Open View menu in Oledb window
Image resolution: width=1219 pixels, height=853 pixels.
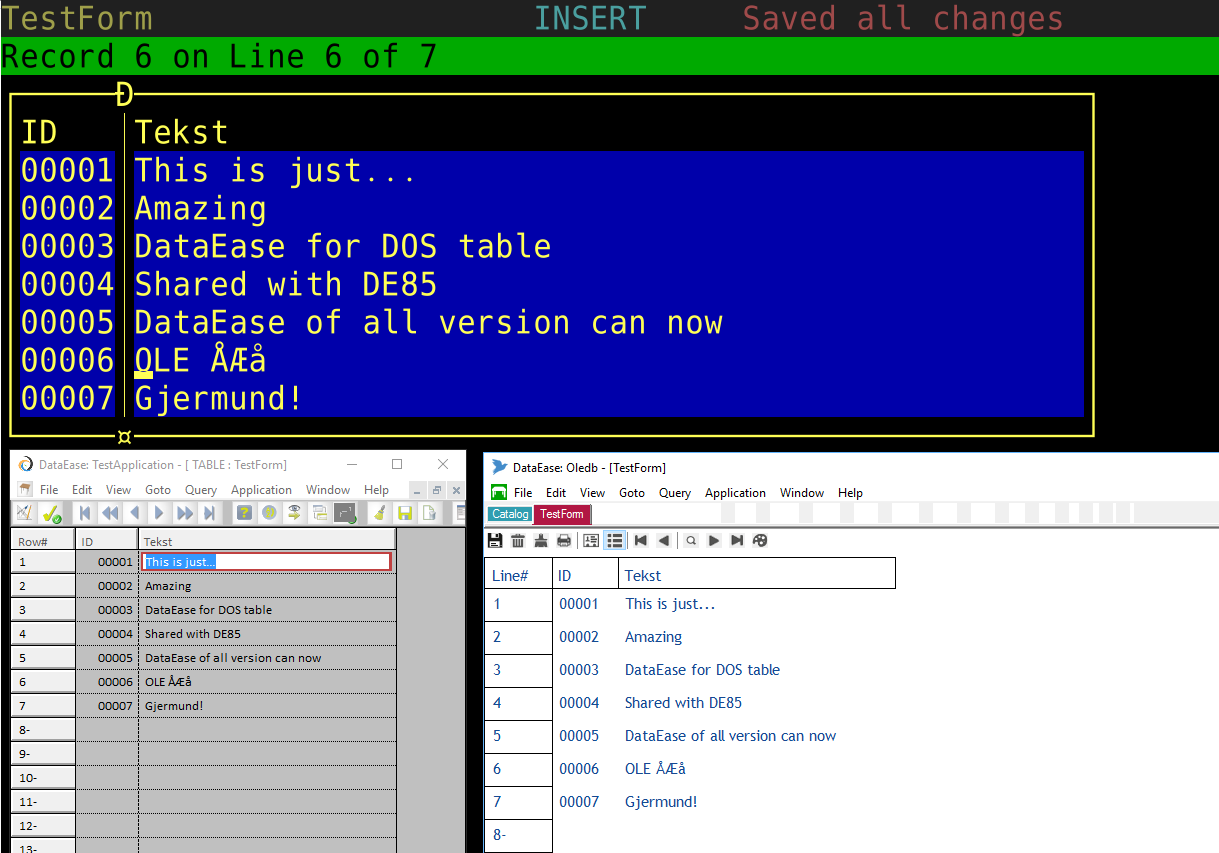593,493
